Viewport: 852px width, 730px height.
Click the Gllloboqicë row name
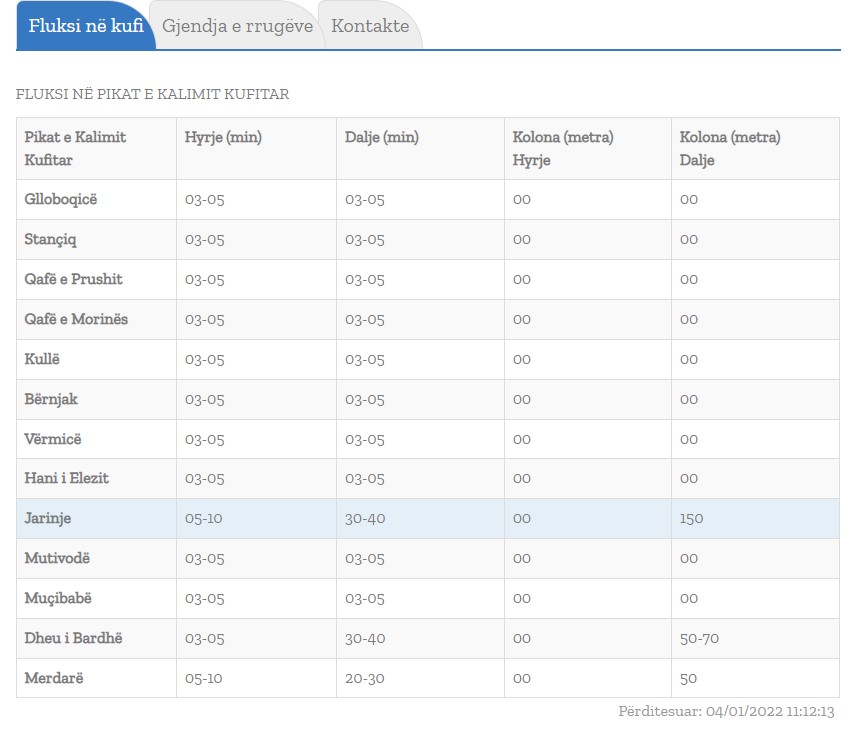(x=61, y=199)
